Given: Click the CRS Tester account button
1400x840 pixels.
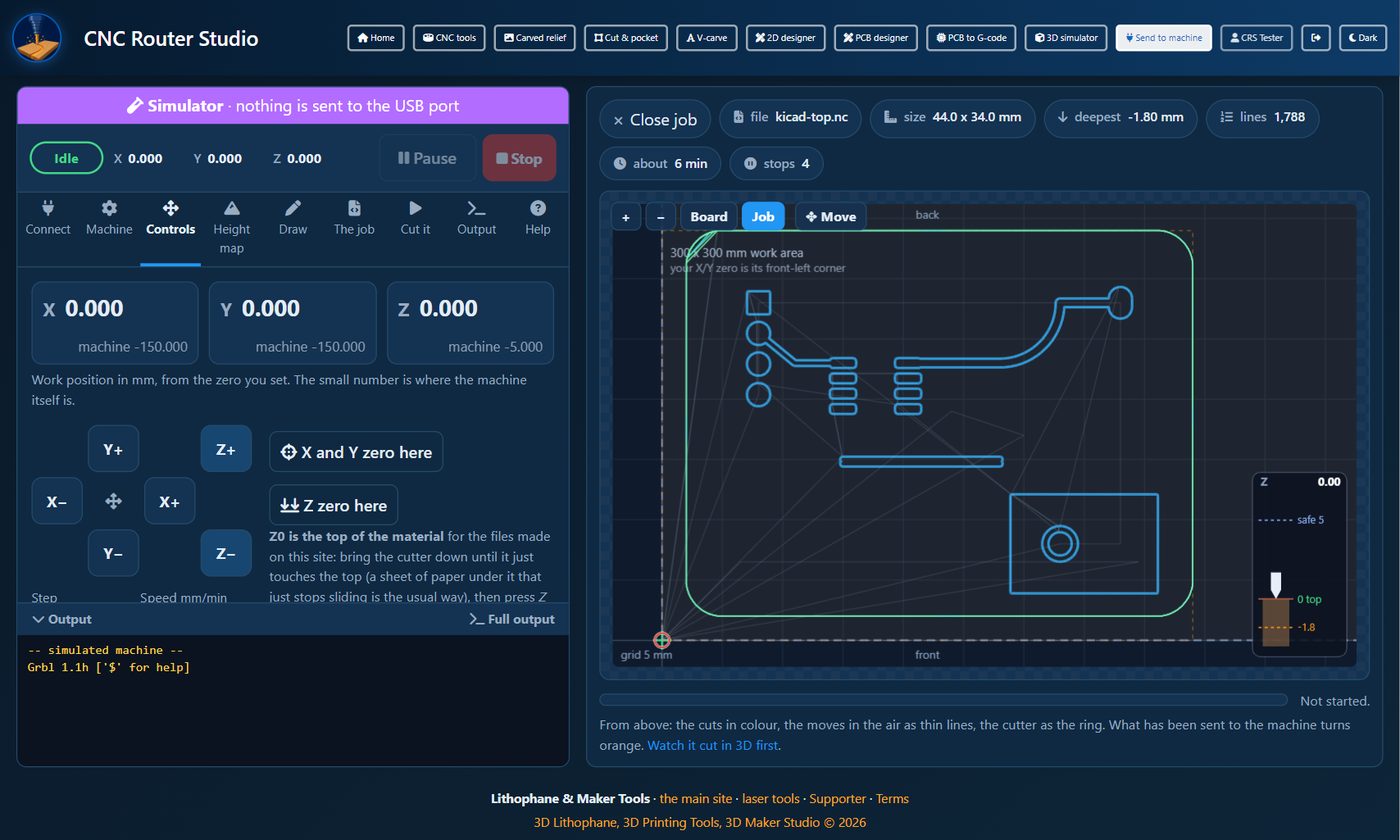Looking at the screenshot, I should tap(1257, 38).
